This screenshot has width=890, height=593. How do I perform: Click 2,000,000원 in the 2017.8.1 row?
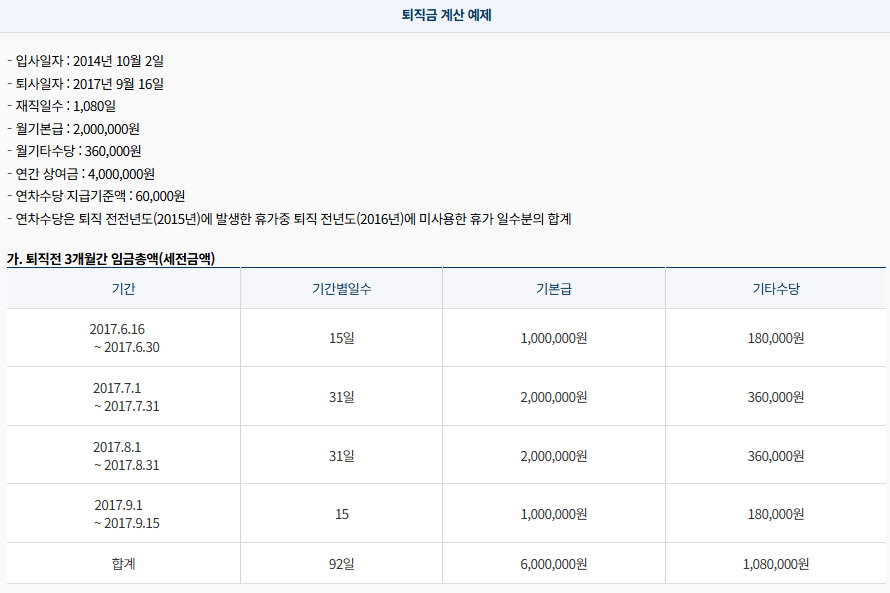pos(553,456)
